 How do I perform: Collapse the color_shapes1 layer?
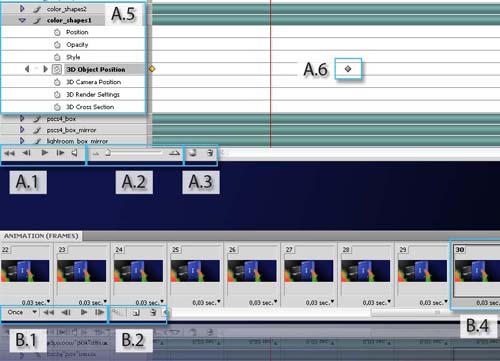click(x=22, y=20)
